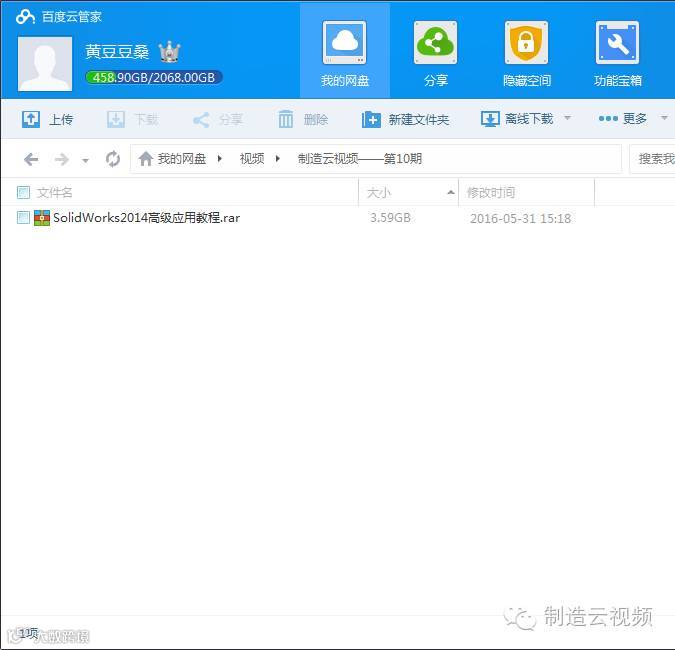Refresh the file list
The width and height of the screenshot is (675, 650).
pos(113,159)
